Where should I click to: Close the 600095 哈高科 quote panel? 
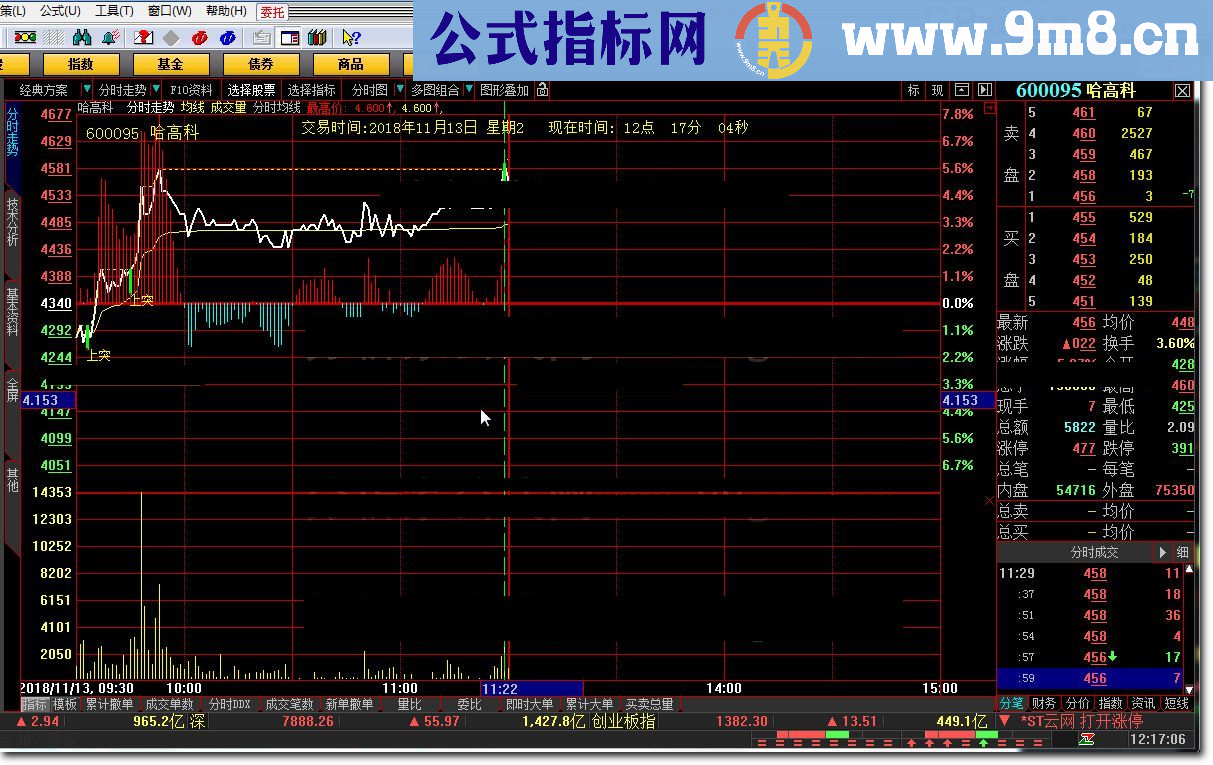(x=1182, y=90)
